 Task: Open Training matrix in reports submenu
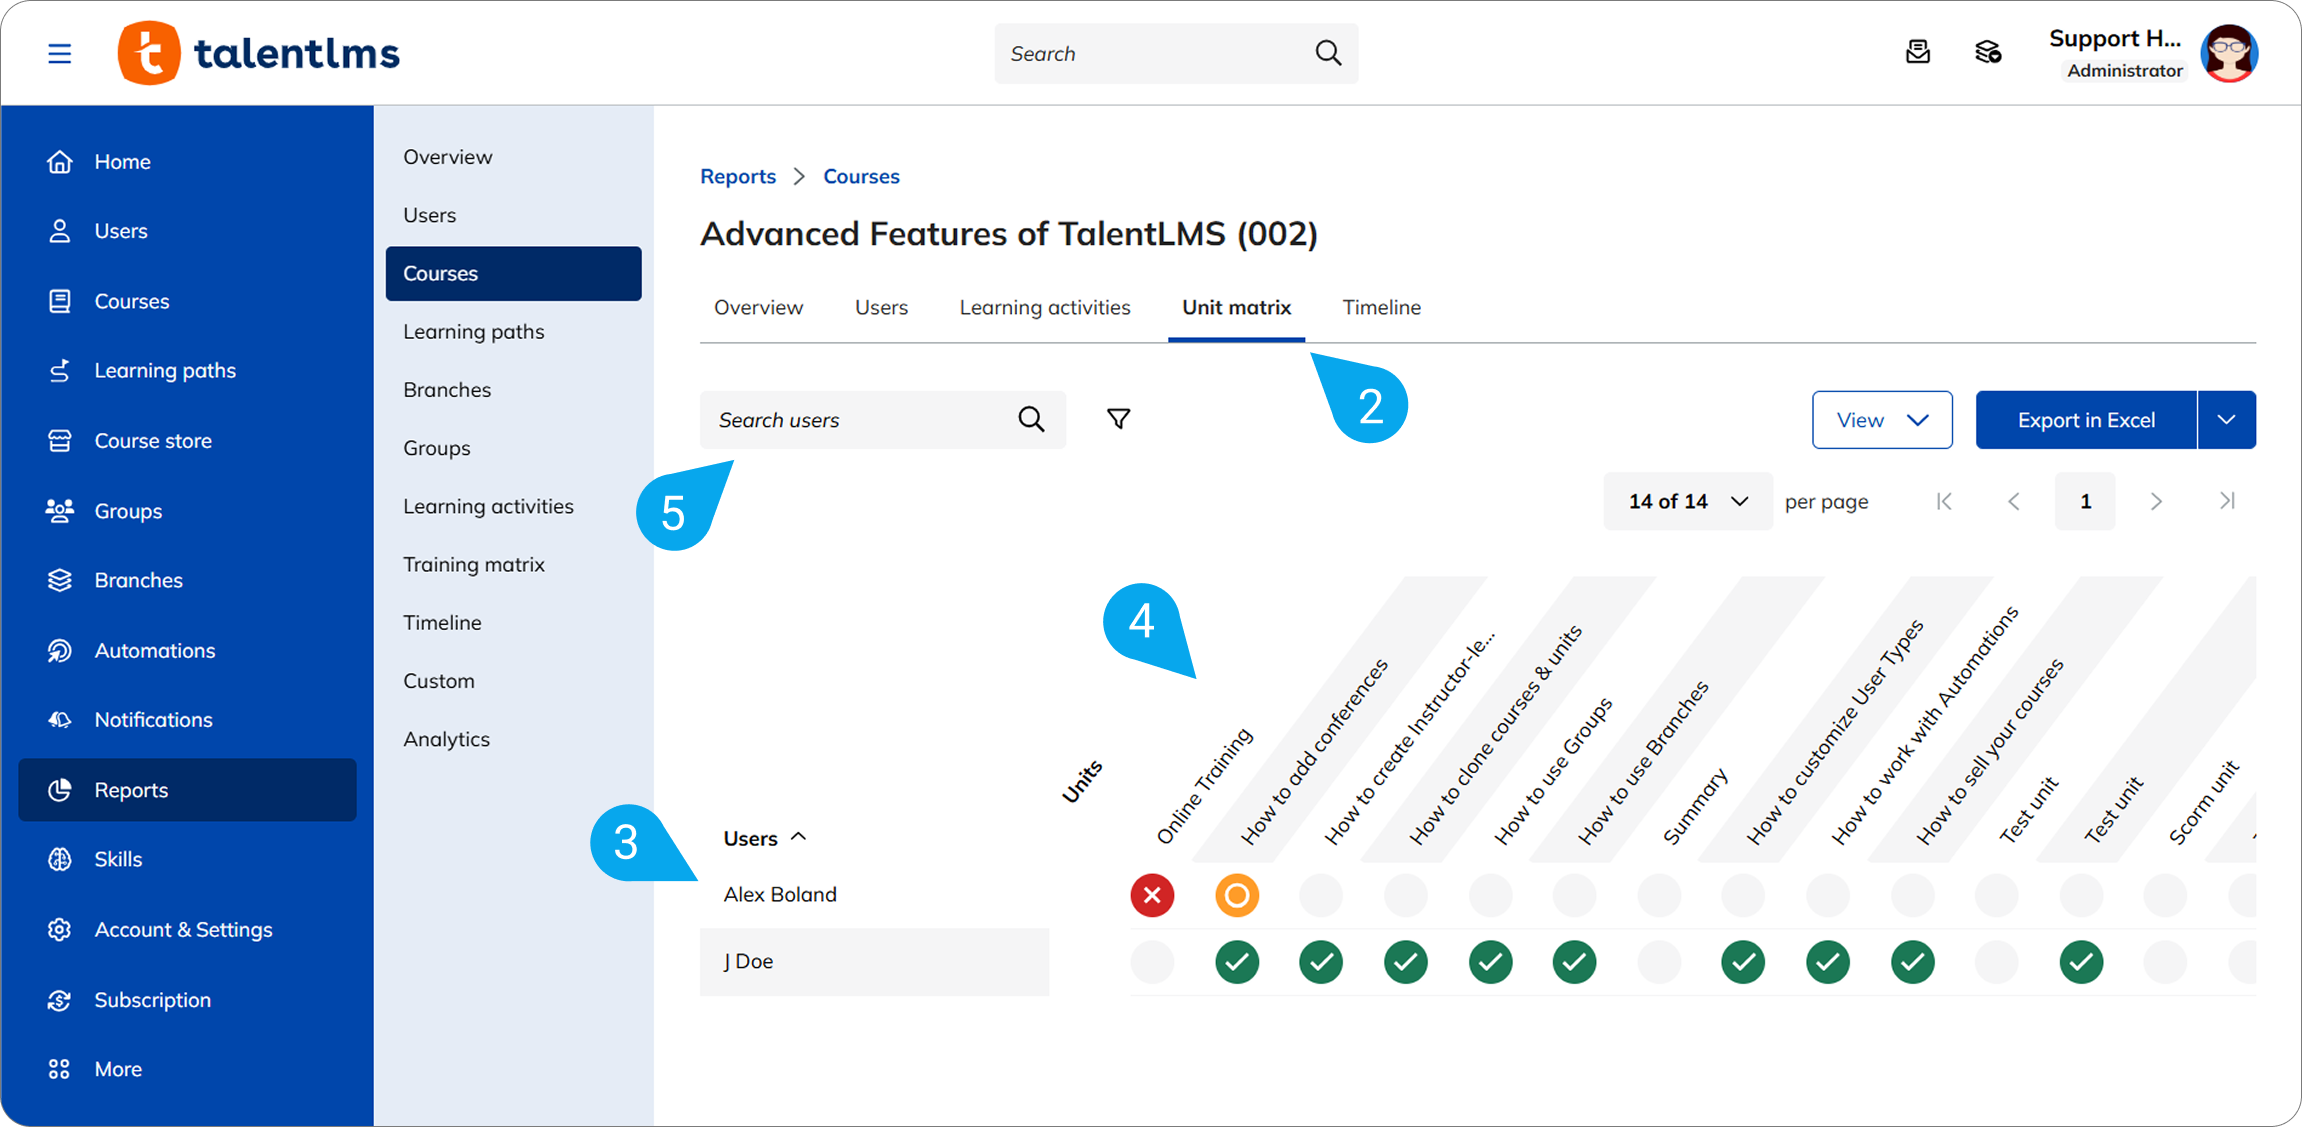pyautogui.click(x=474, y=564)
